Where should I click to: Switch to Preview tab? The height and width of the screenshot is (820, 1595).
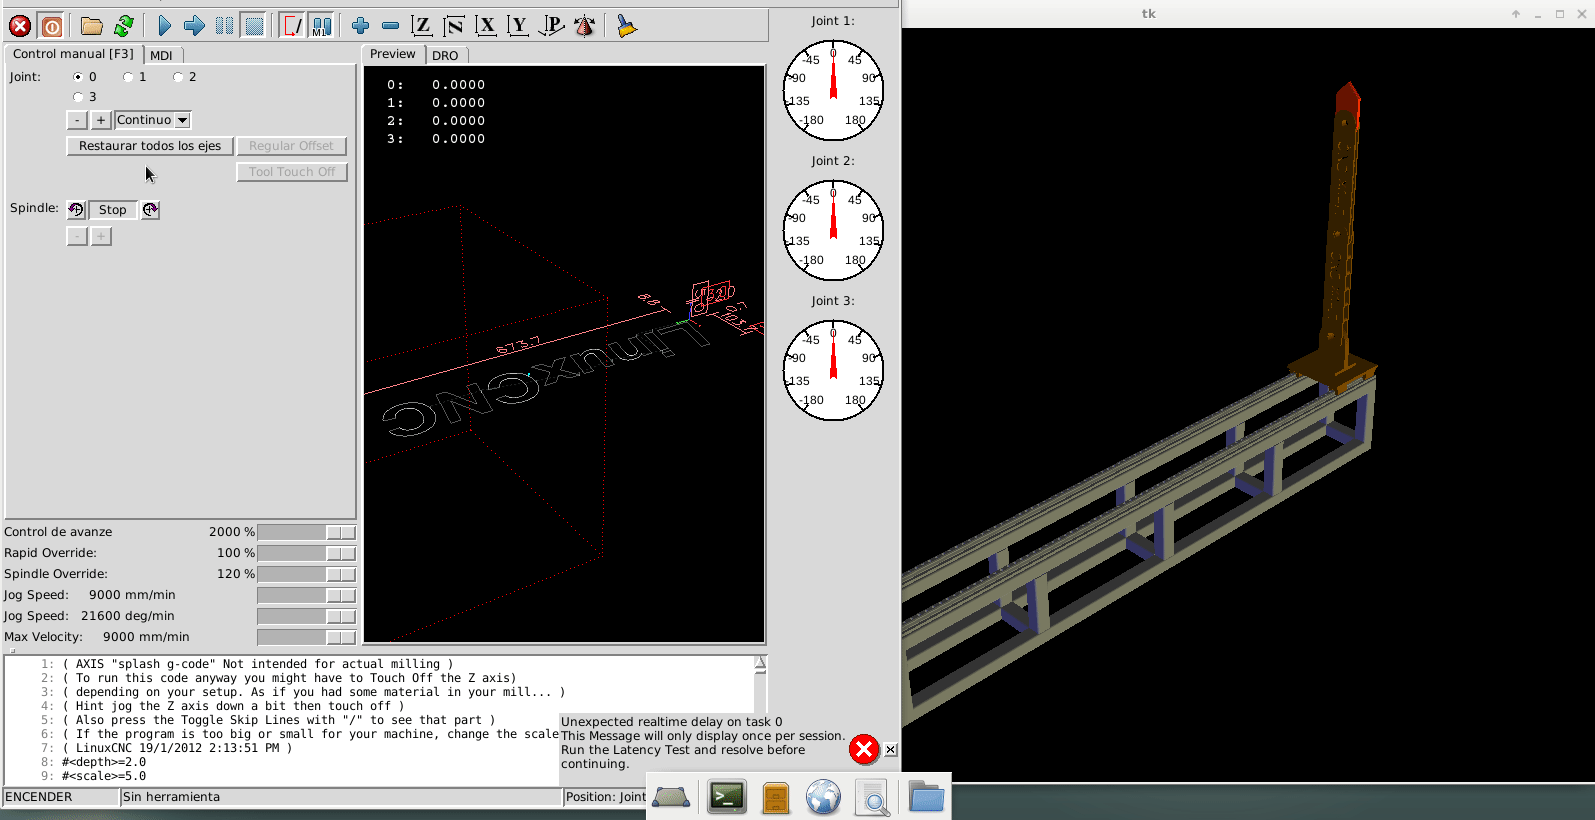392,54
